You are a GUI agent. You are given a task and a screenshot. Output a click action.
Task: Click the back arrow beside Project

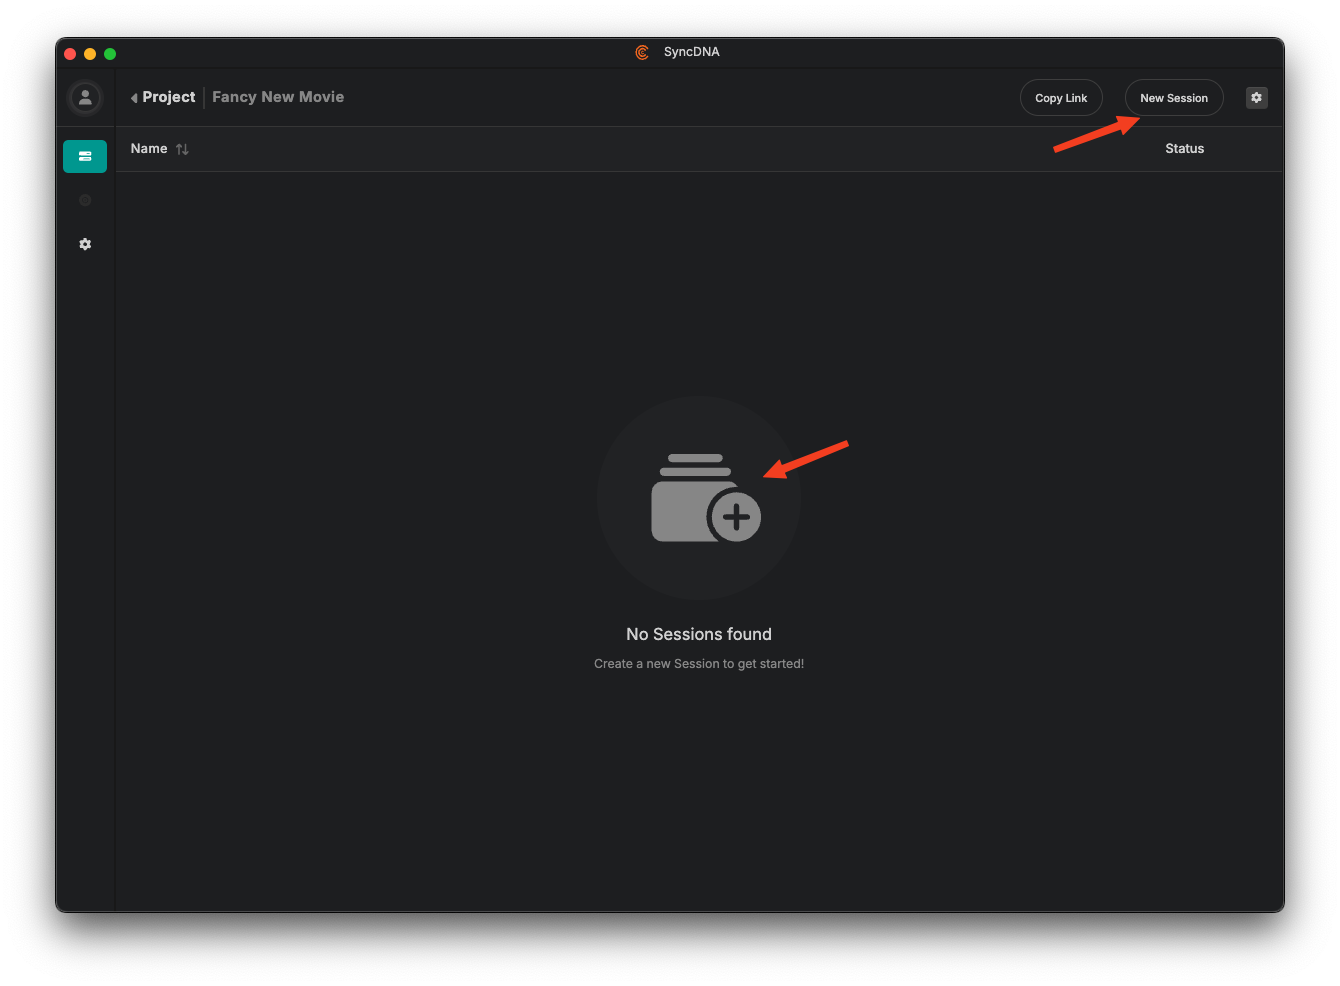pos(134,98)
